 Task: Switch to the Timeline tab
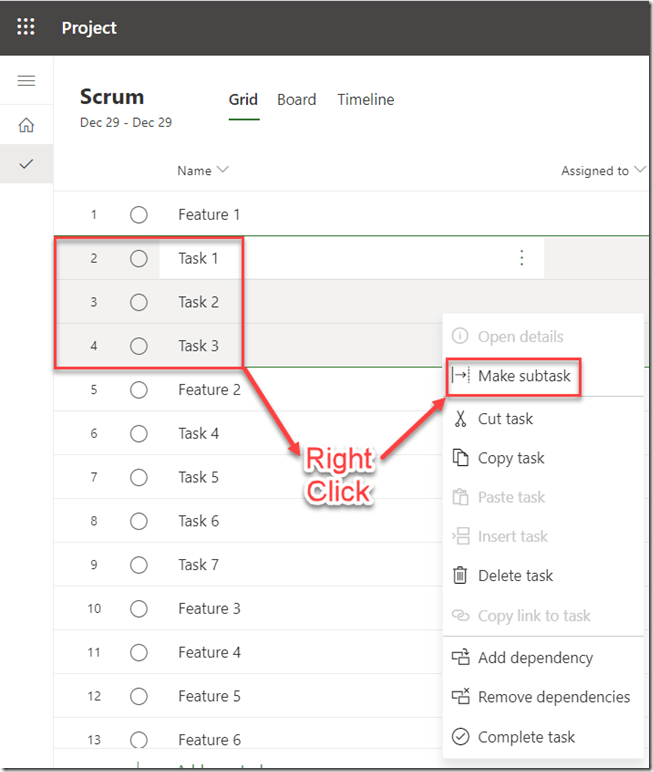coord(365,100)
